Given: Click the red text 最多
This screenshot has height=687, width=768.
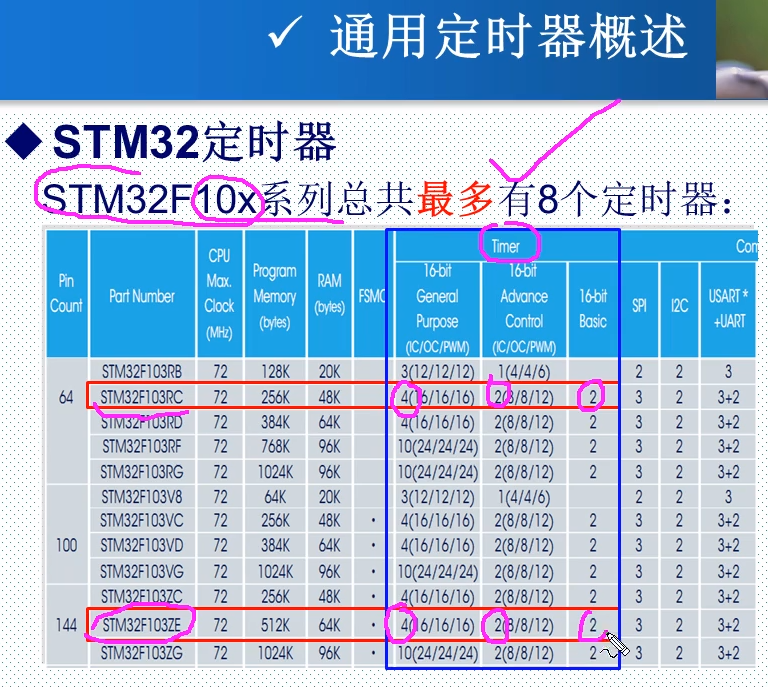Looking at the screenshot, I should point(455,199).
